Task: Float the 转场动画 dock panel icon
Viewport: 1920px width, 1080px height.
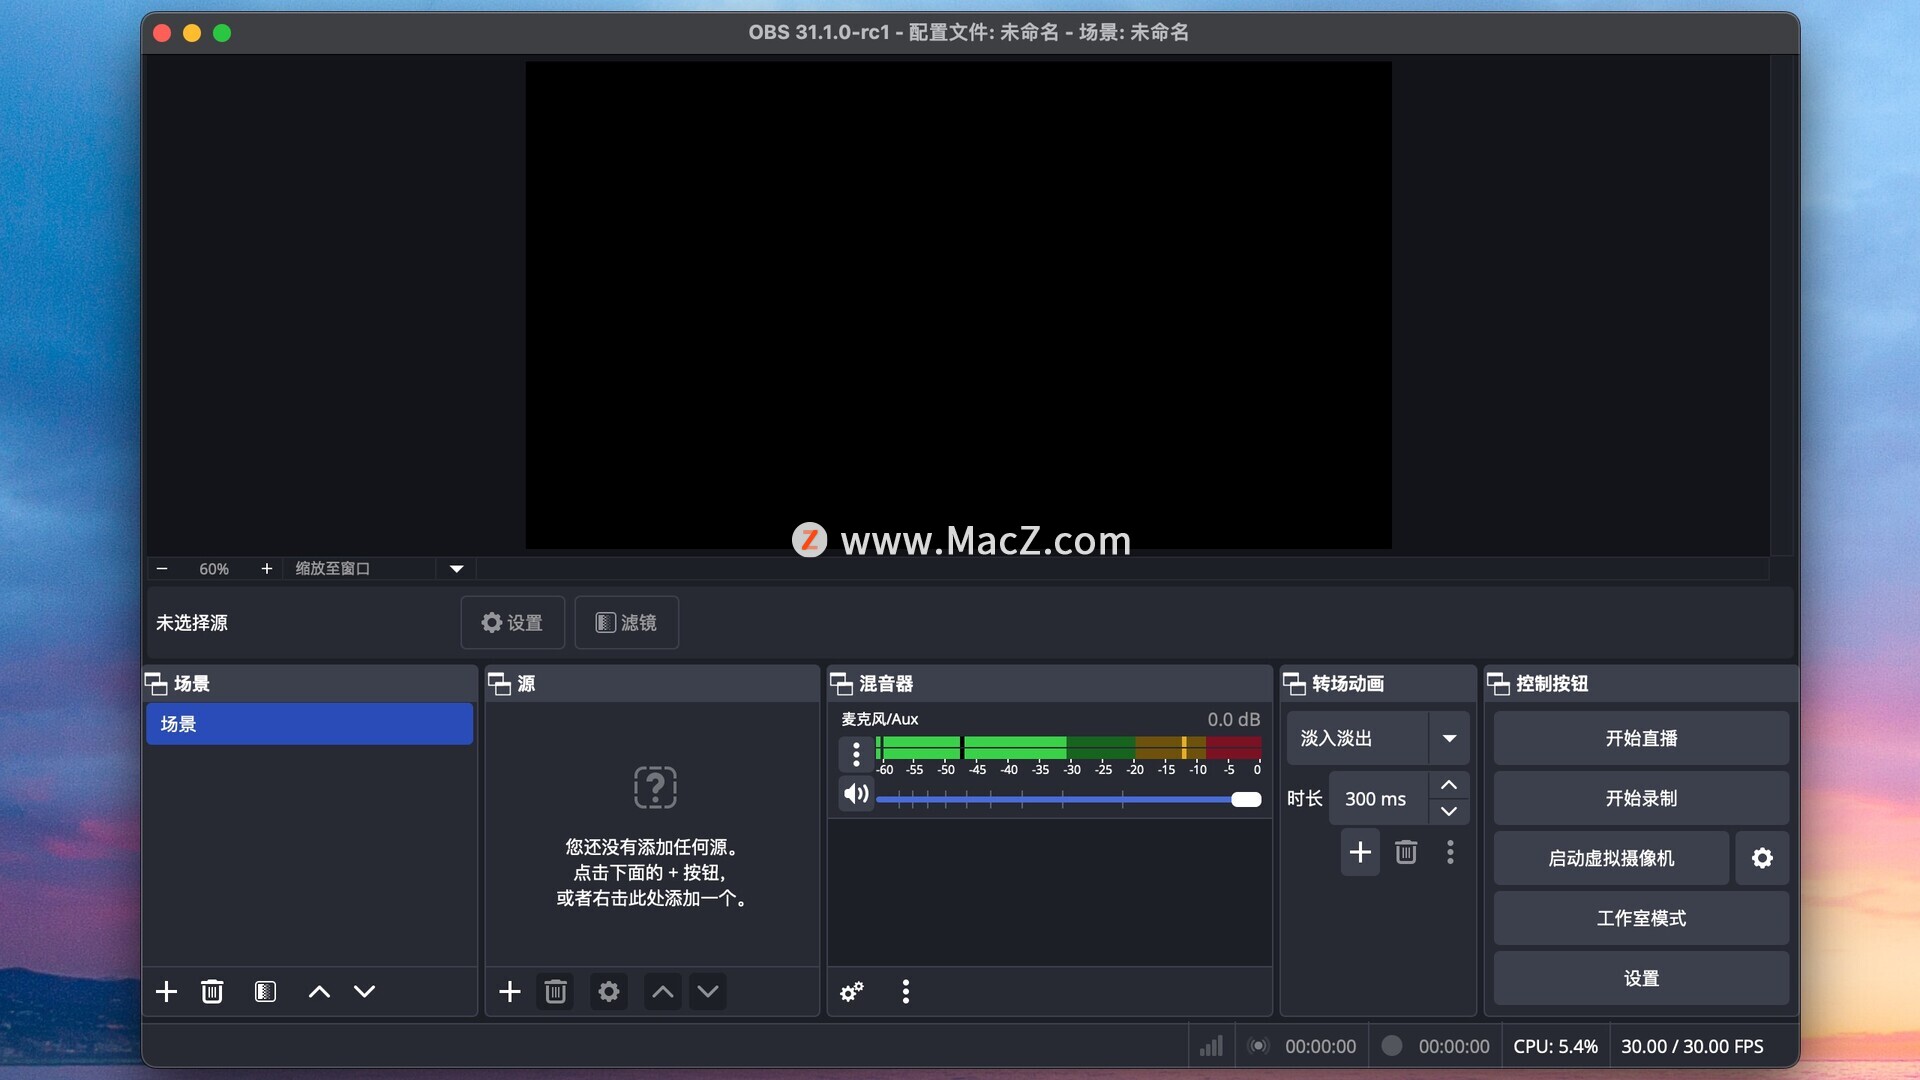Action: tap(1294, 684)
